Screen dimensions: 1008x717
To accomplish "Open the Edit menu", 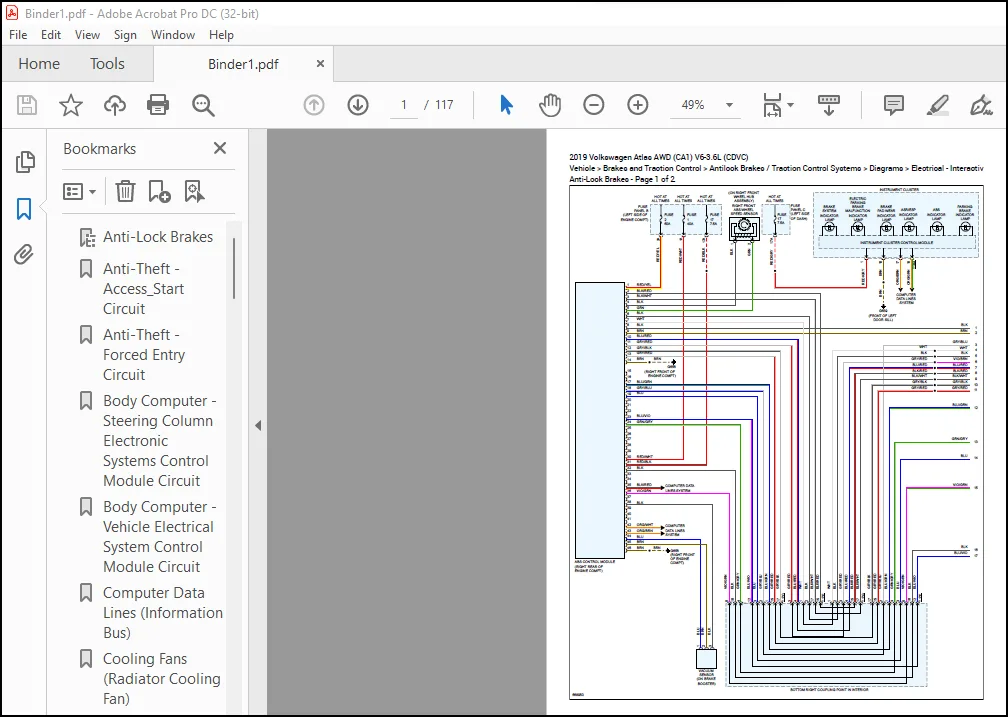I will pyautogui.click(x=51, y=35).
